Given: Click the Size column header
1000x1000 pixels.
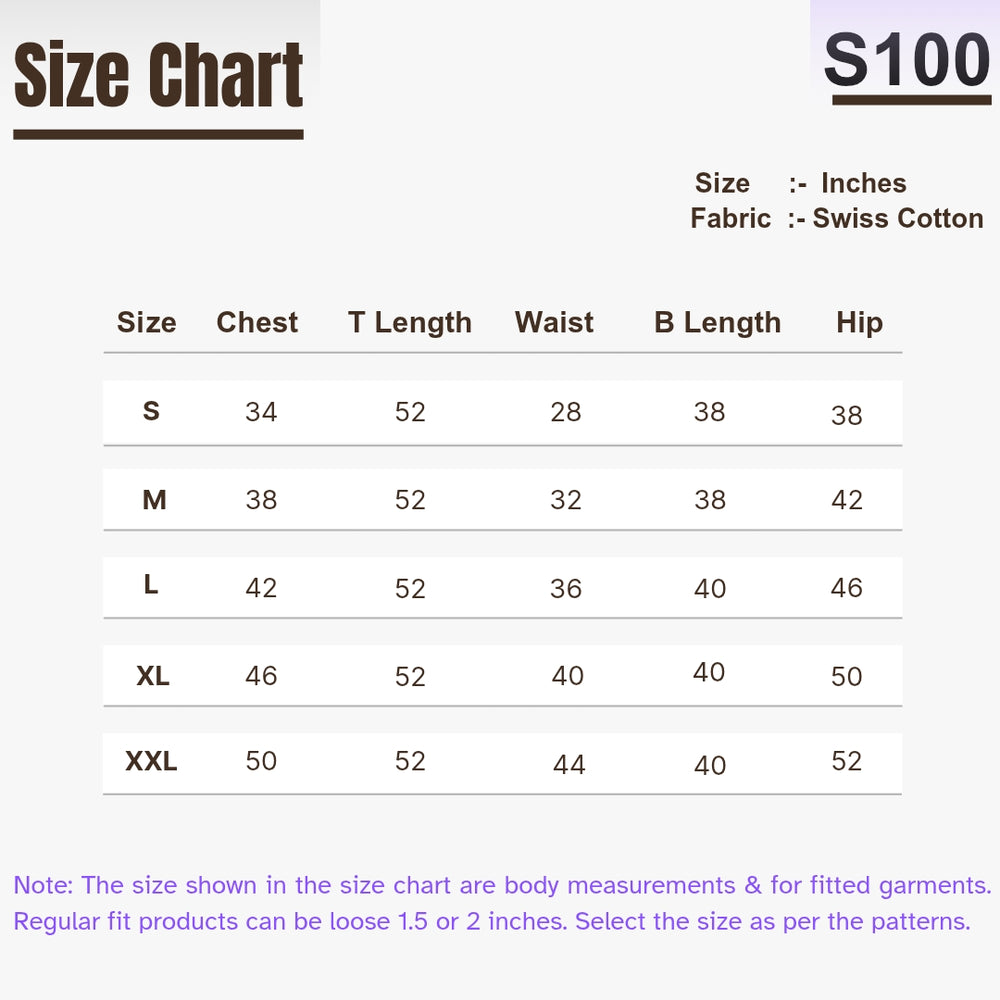Looking at the screenshot, I should [x=146, y=322].
